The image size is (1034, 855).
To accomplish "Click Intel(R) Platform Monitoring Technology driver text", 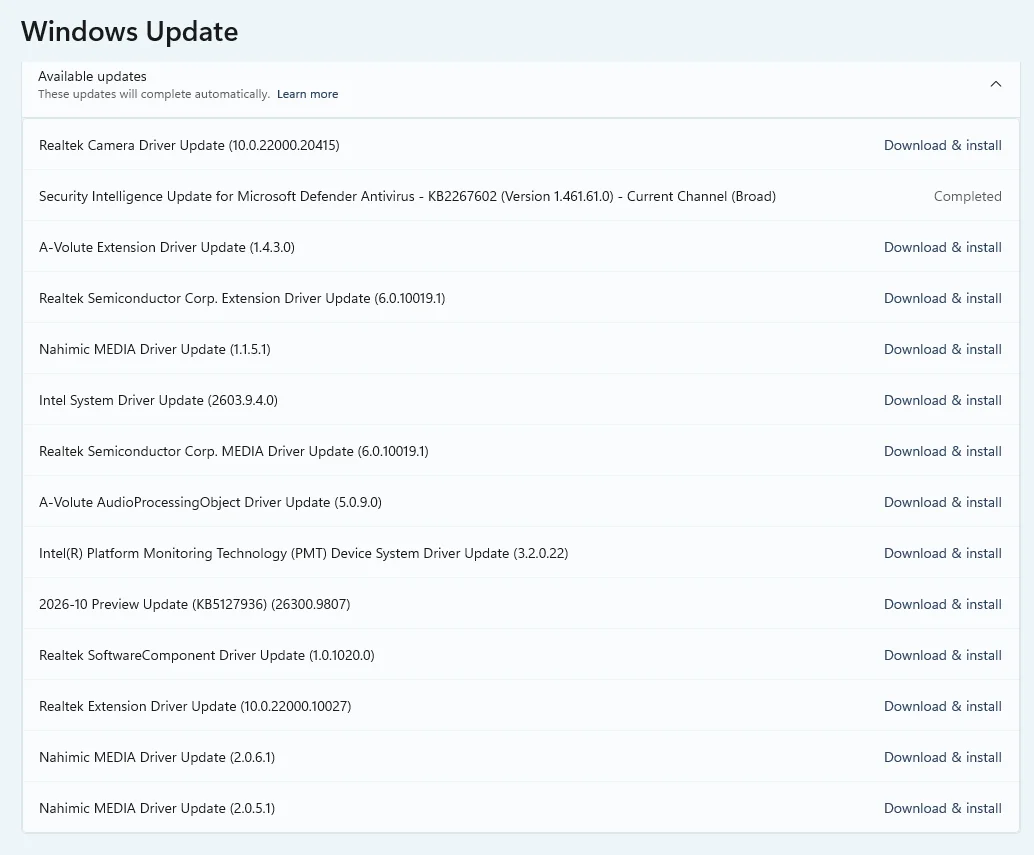I will [x=303, y=554].
